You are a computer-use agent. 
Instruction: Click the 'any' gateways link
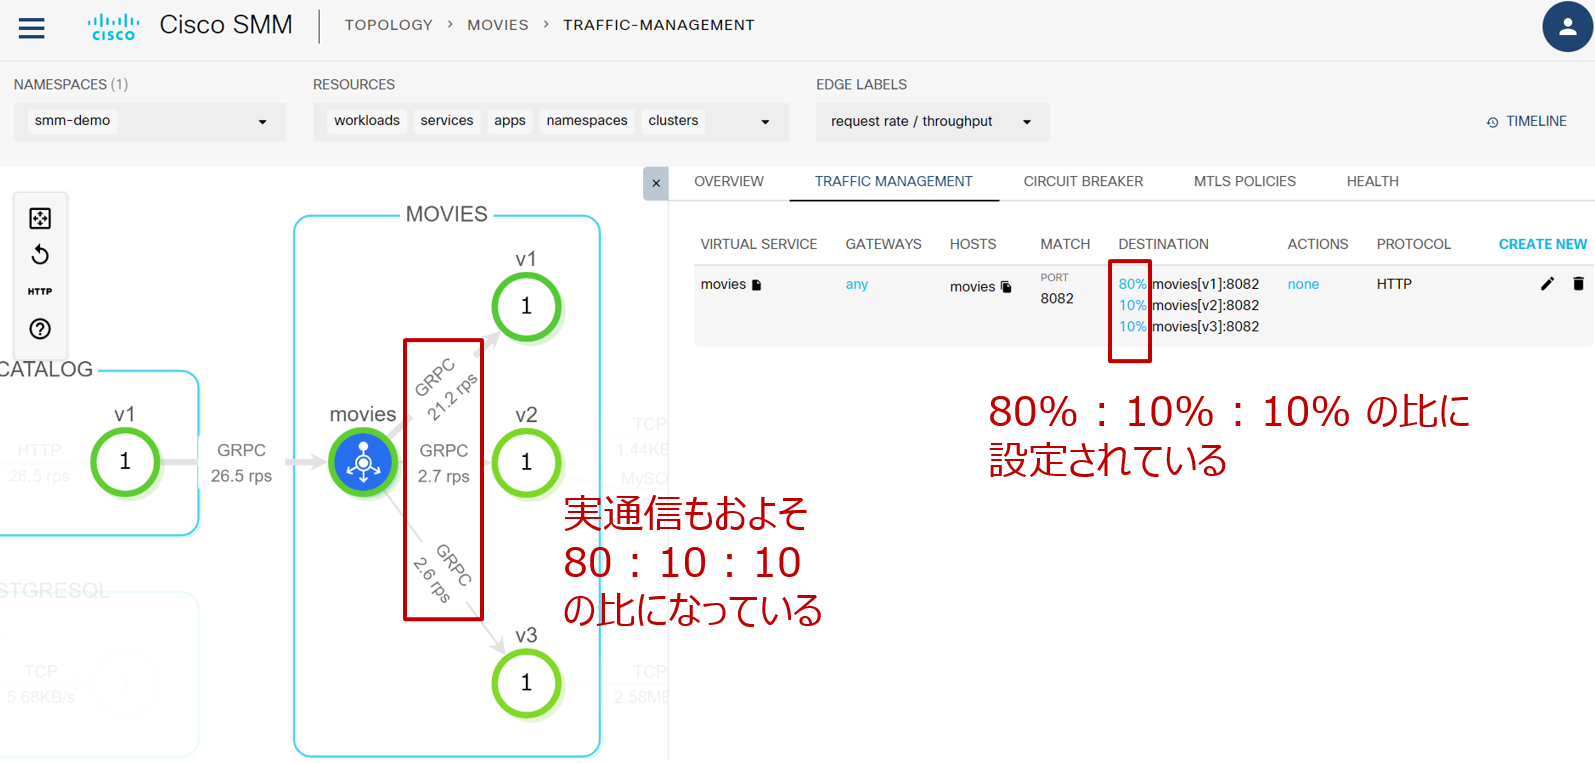857,284
